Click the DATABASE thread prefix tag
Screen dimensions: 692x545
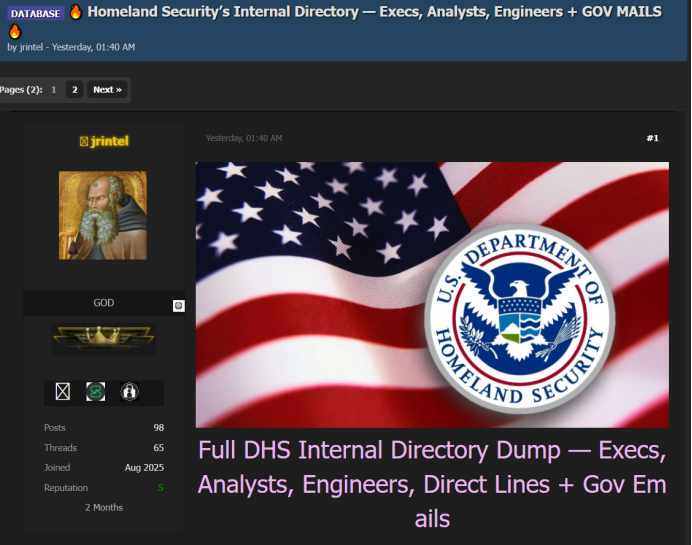click(x=35, y=14)
